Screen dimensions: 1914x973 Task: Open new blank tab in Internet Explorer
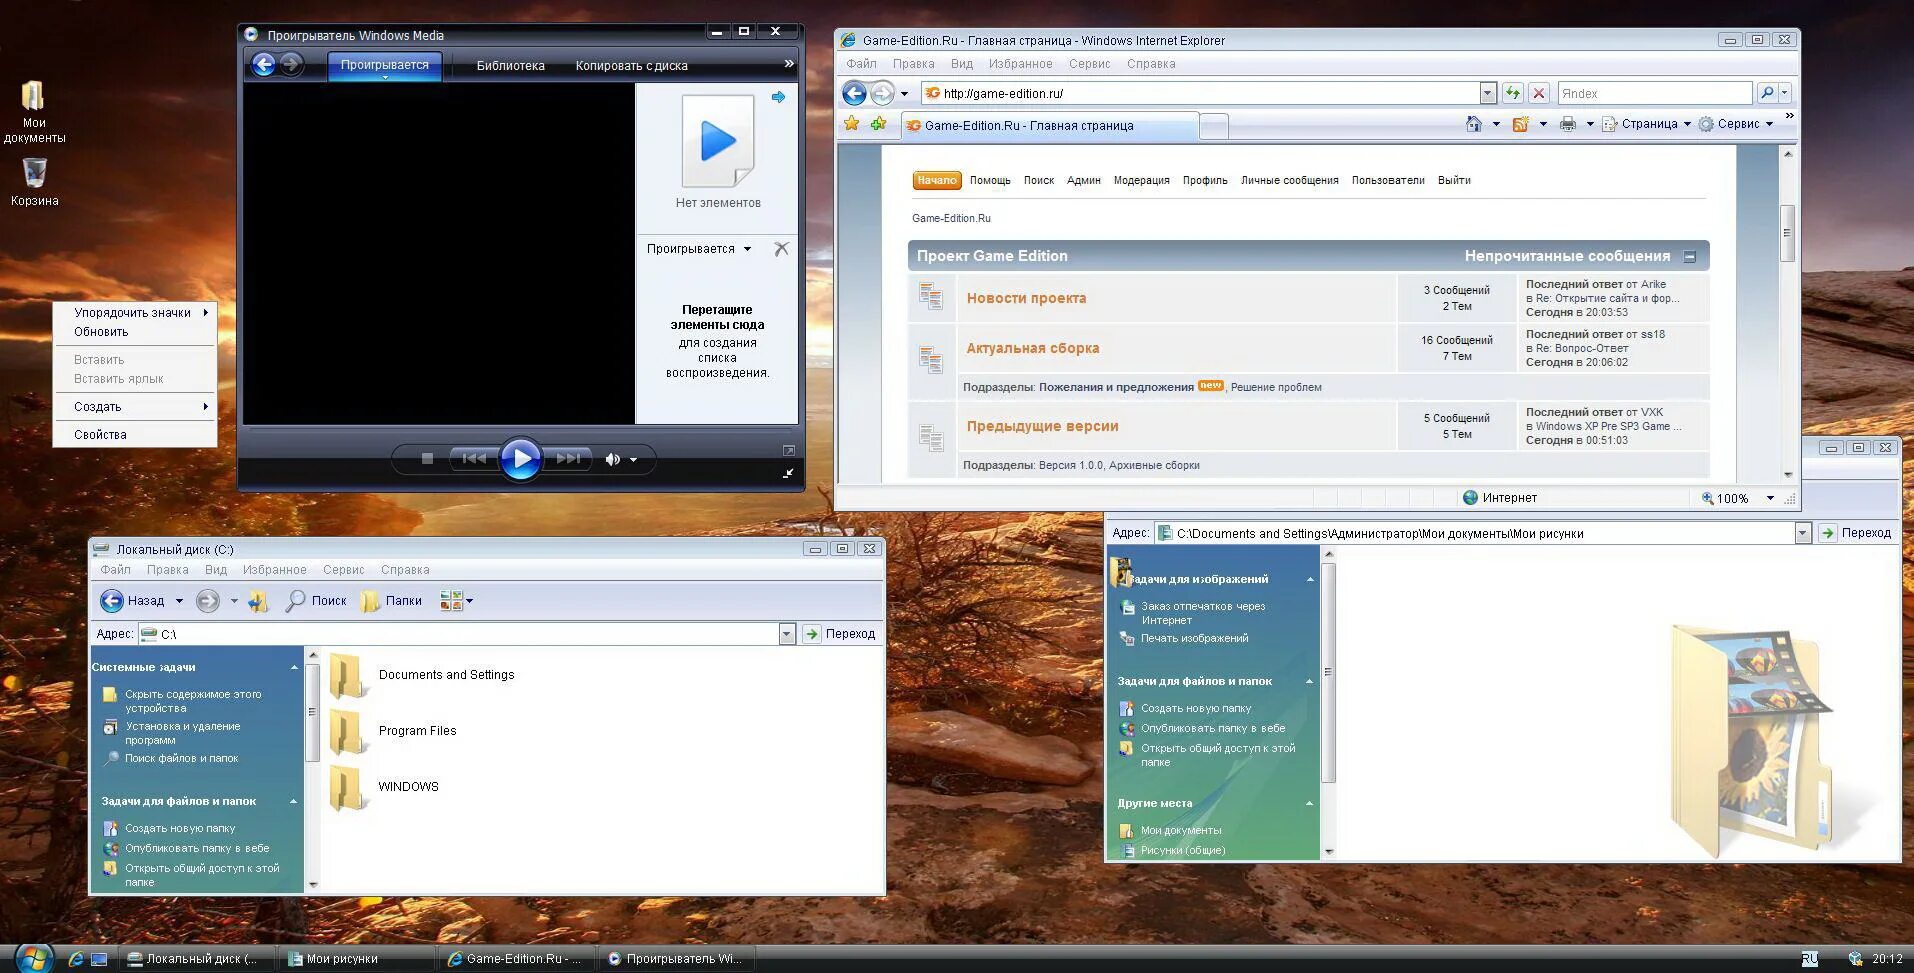click(x=1213, y=126)
